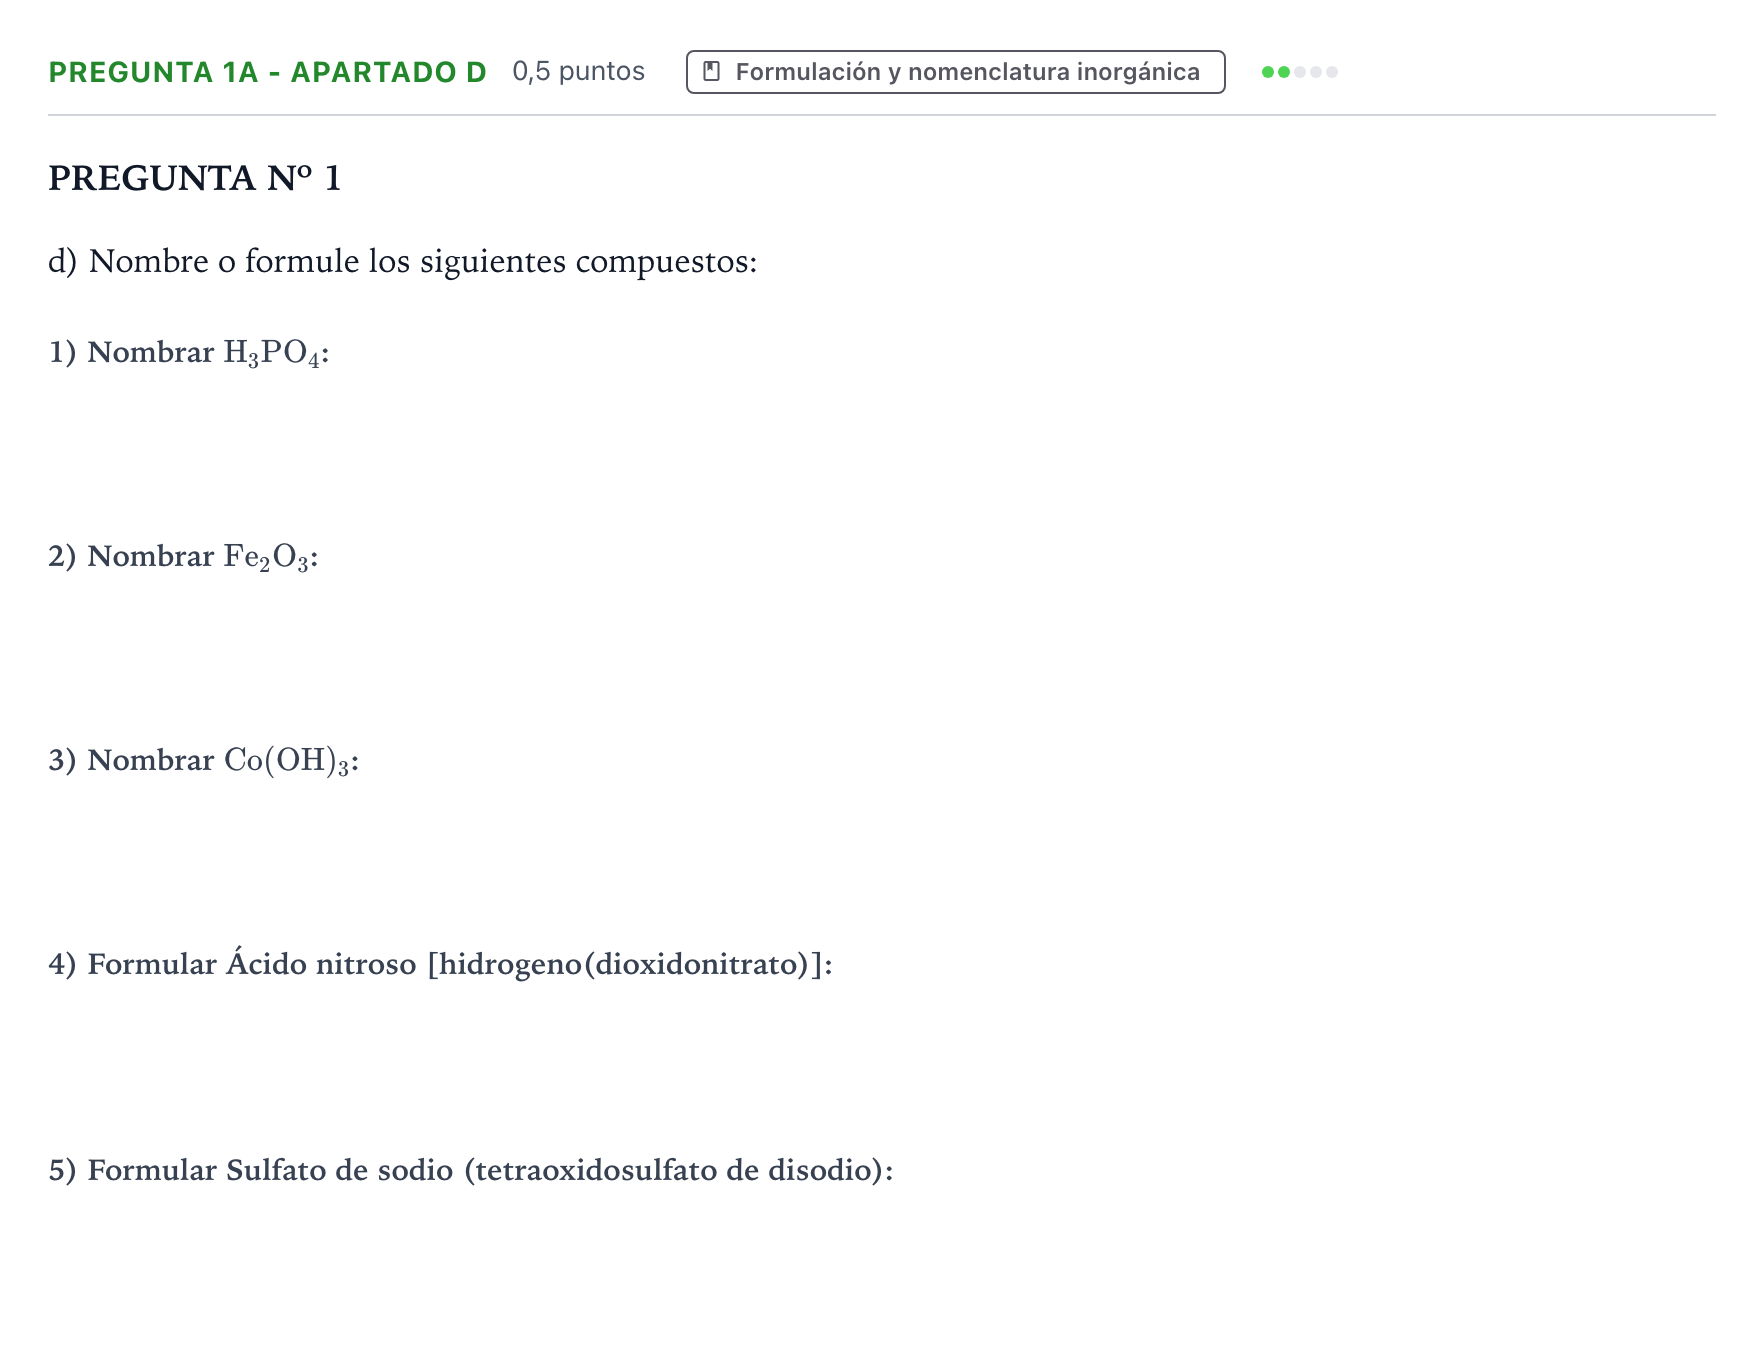This screenshot has height=1372, width=1764.
Task: Click the book icon in topic tag
Action: 712,72
